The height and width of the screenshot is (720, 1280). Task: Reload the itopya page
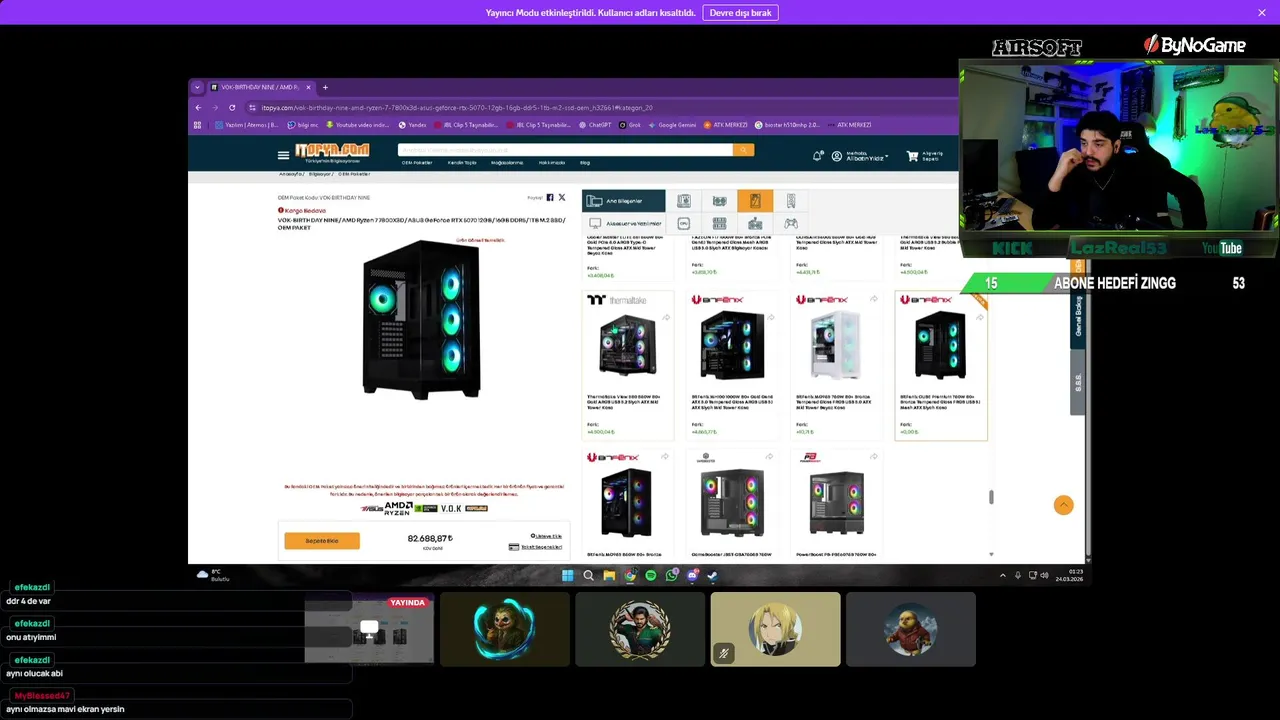point(232,108)
